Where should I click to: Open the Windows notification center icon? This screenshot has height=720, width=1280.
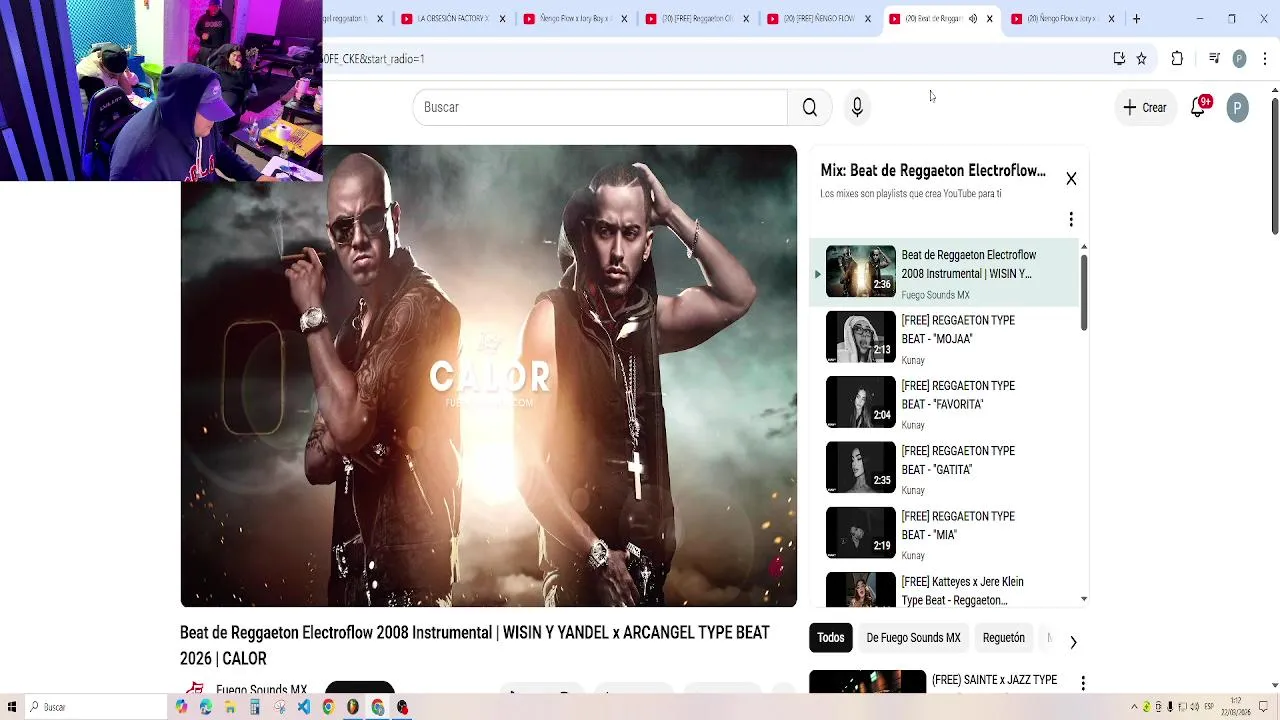[x=1265, y=707]
